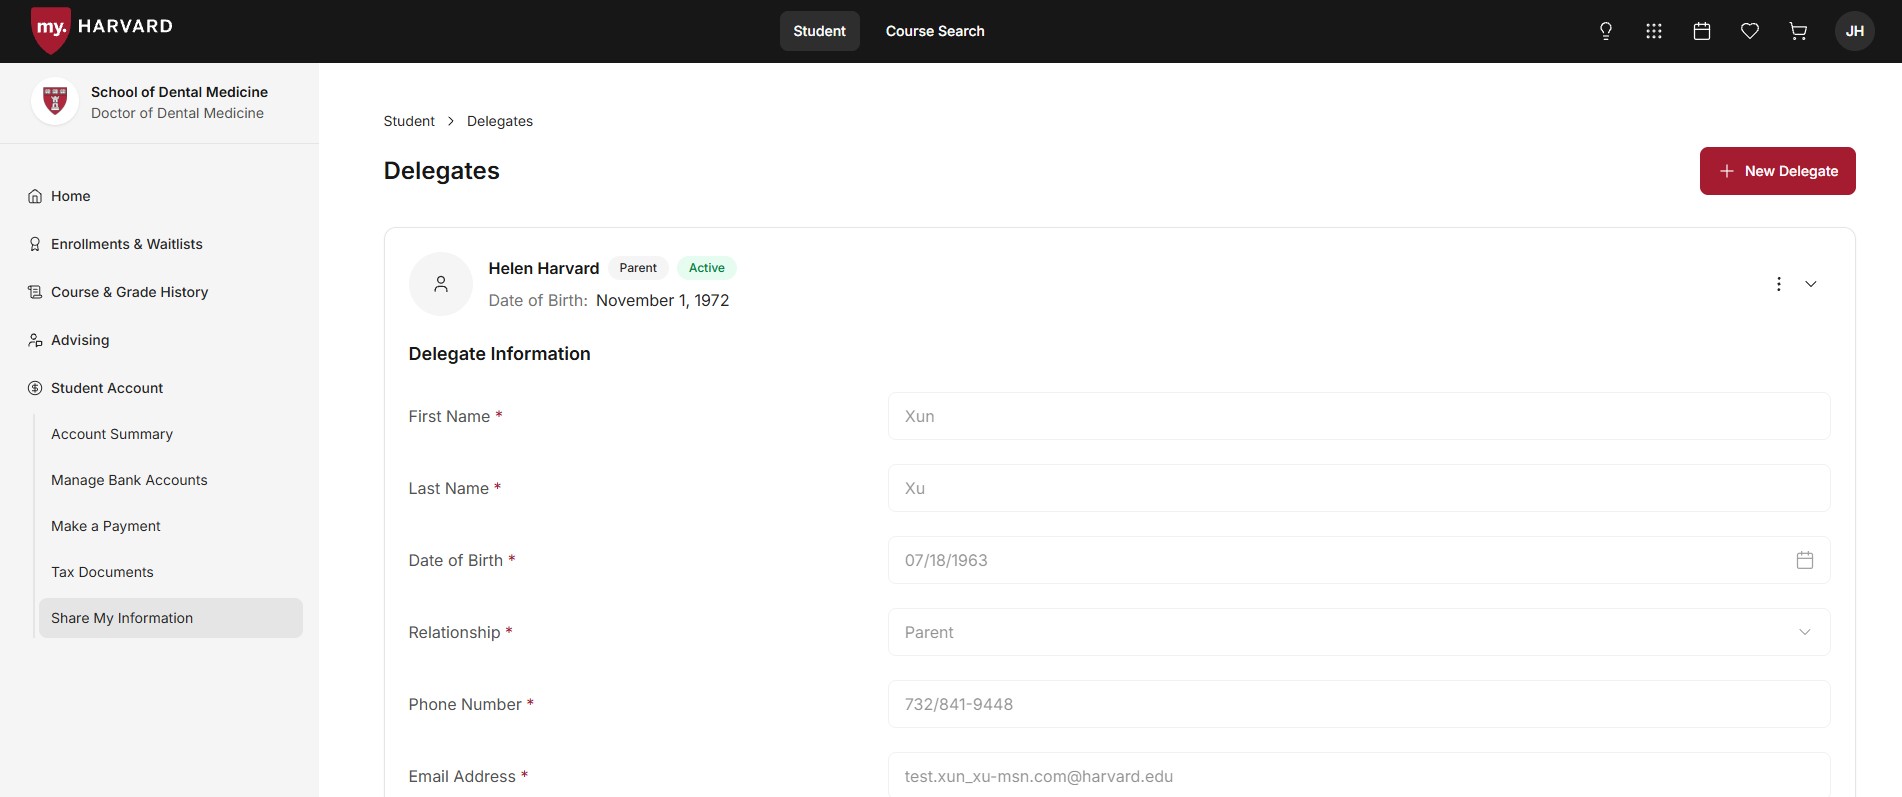Click the Date of Birth field
This screenshot has height=797, width=1902.
click(x=1359, y=560)
